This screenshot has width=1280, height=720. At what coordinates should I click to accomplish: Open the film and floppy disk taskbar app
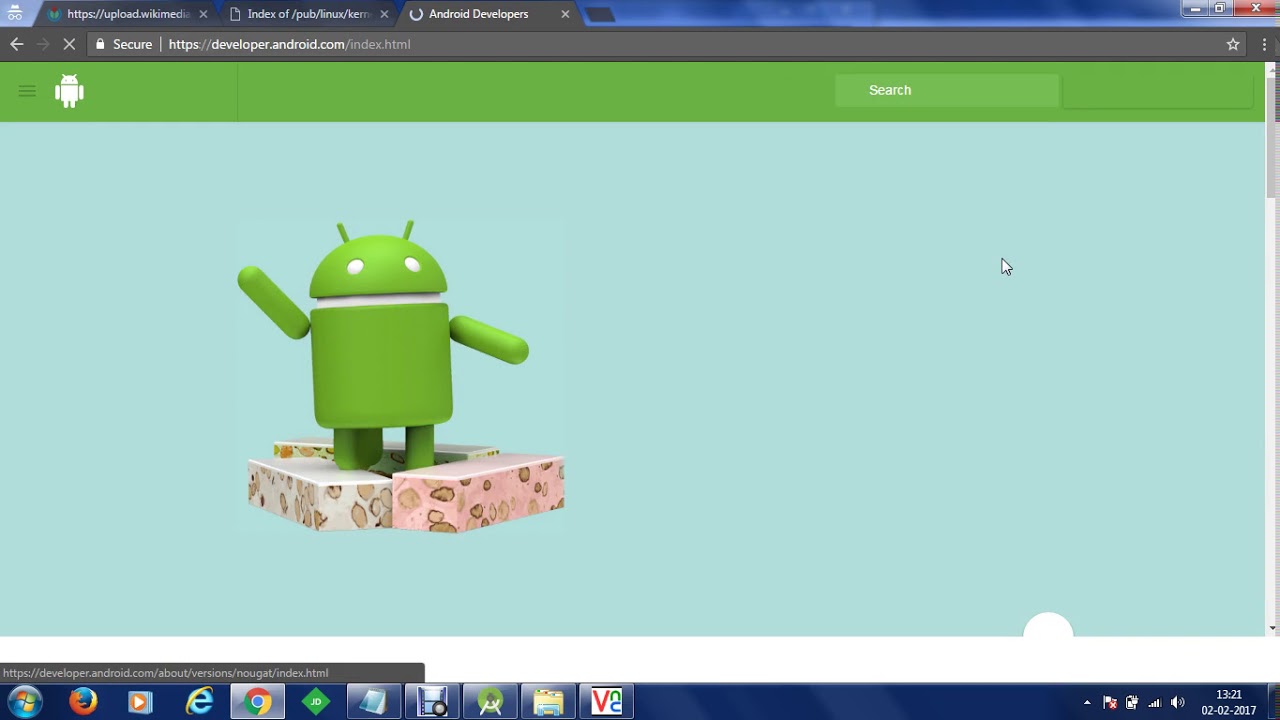point(431,702)
